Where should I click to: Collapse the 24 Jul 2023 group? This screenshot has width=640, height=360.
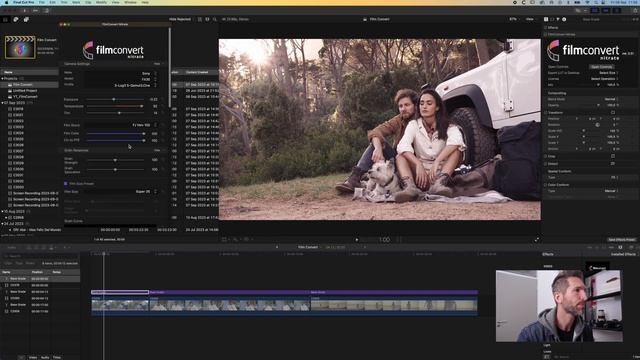pyautogui.click(x=2, y=224)
